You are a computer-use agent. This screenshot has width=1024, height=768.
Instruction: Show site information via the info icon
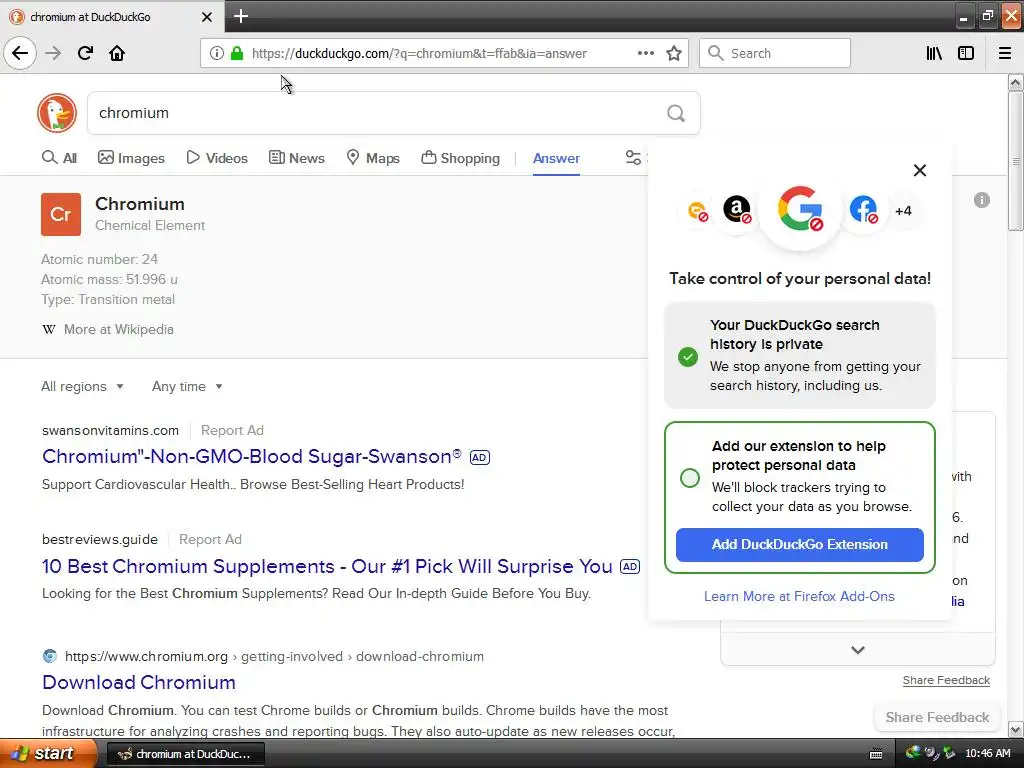click(216, 53)
